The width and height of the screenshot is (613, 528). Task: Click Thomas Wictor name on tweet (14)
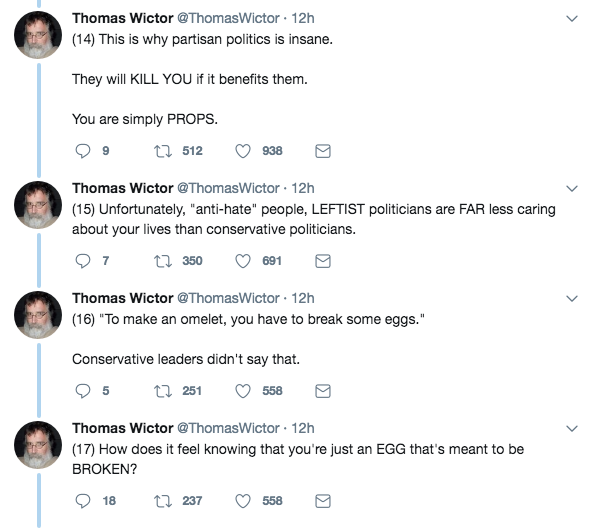pyautogui.click(x=121, y=19)
